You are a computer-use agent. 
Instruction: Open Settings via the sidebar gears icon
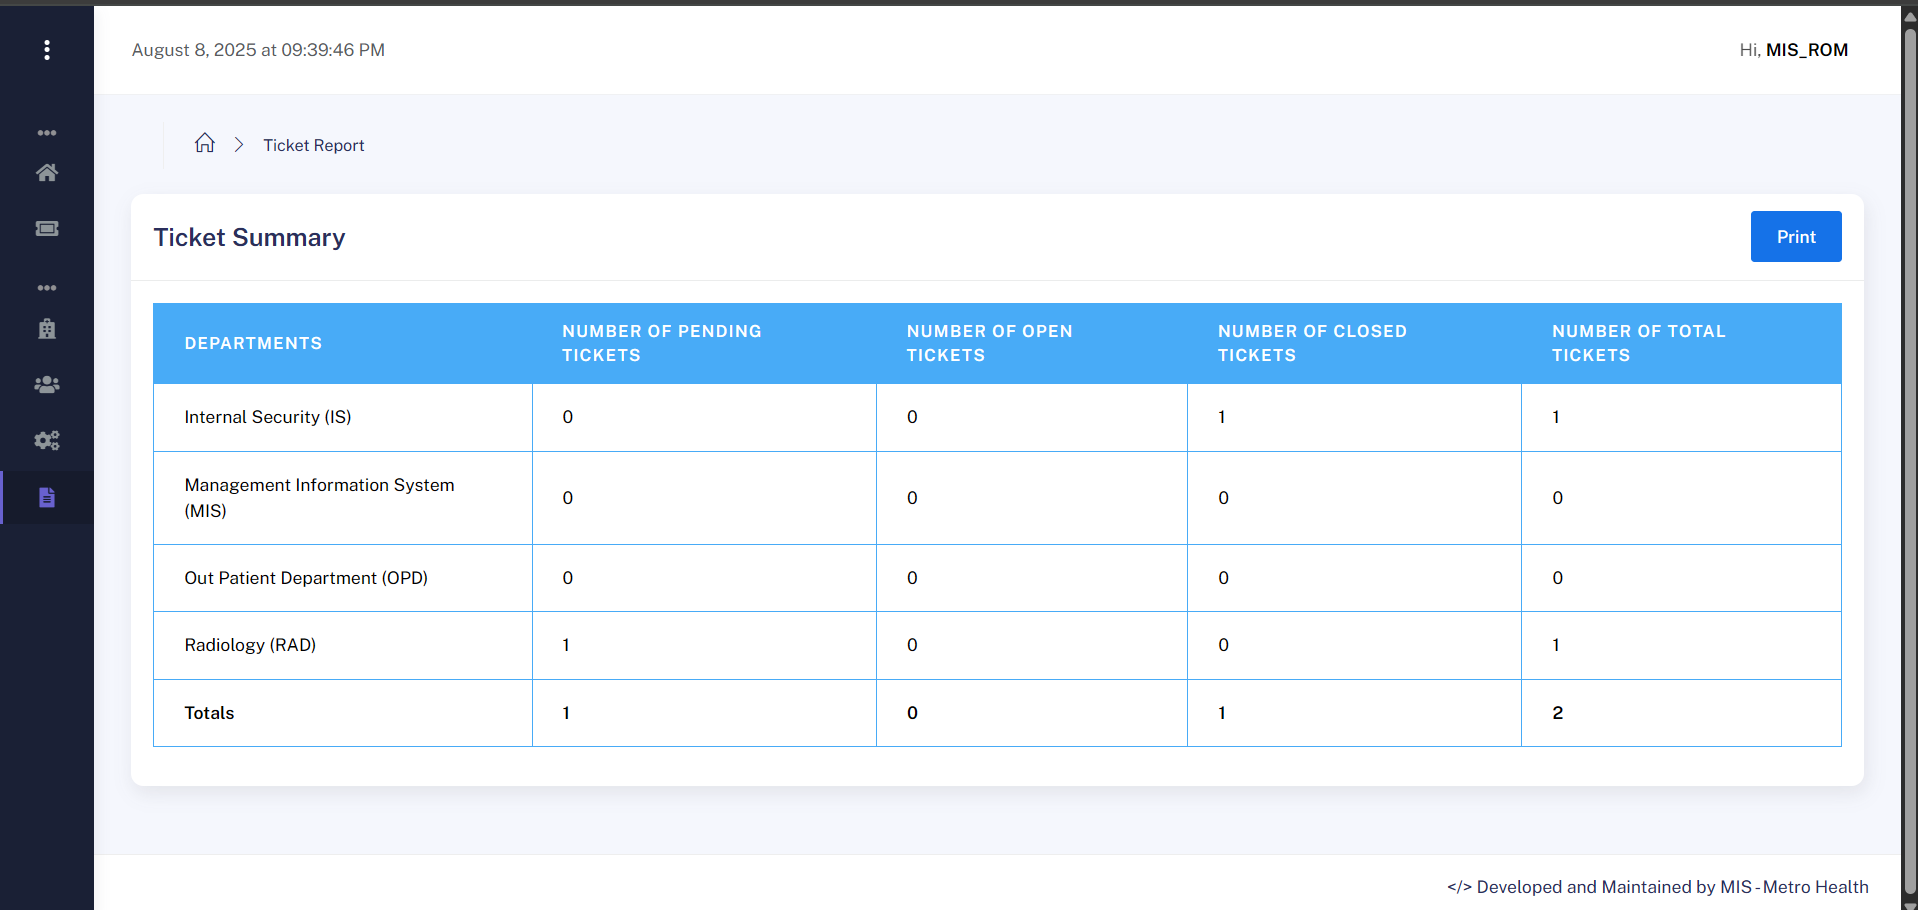coord(47,441)
